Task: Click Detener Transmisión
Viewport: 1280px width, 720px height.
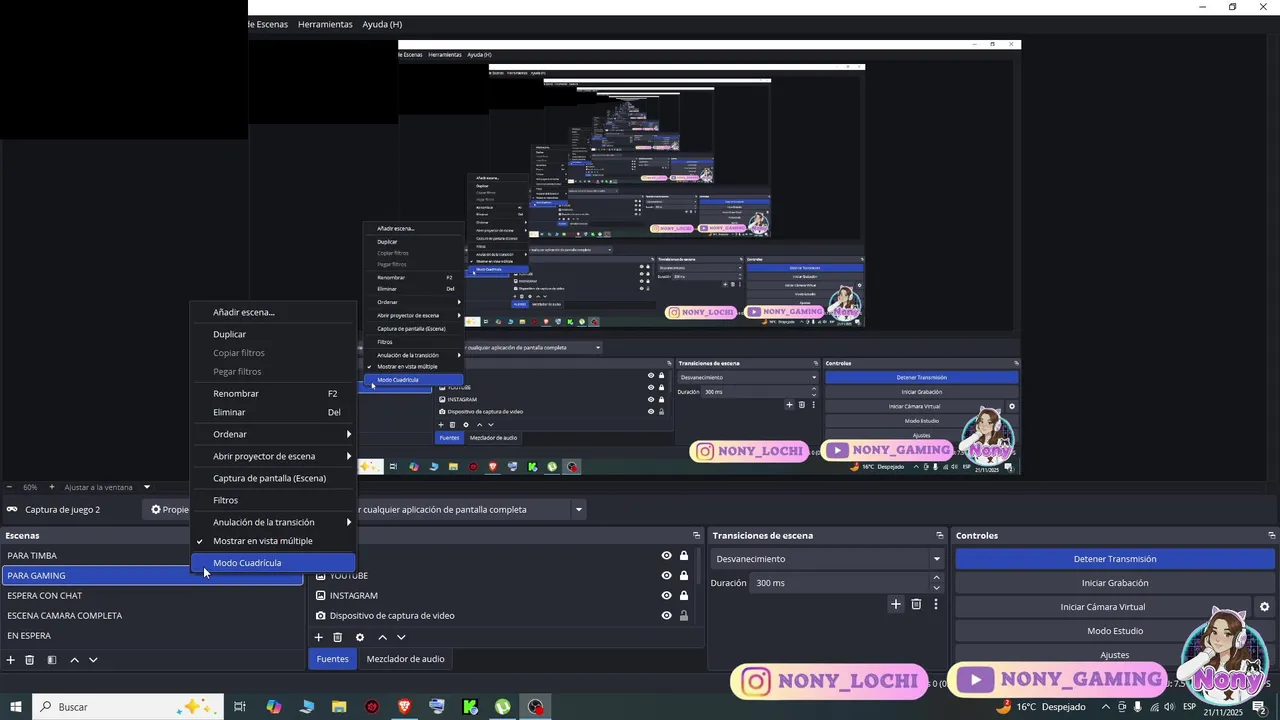Action: coord(1115,559)
